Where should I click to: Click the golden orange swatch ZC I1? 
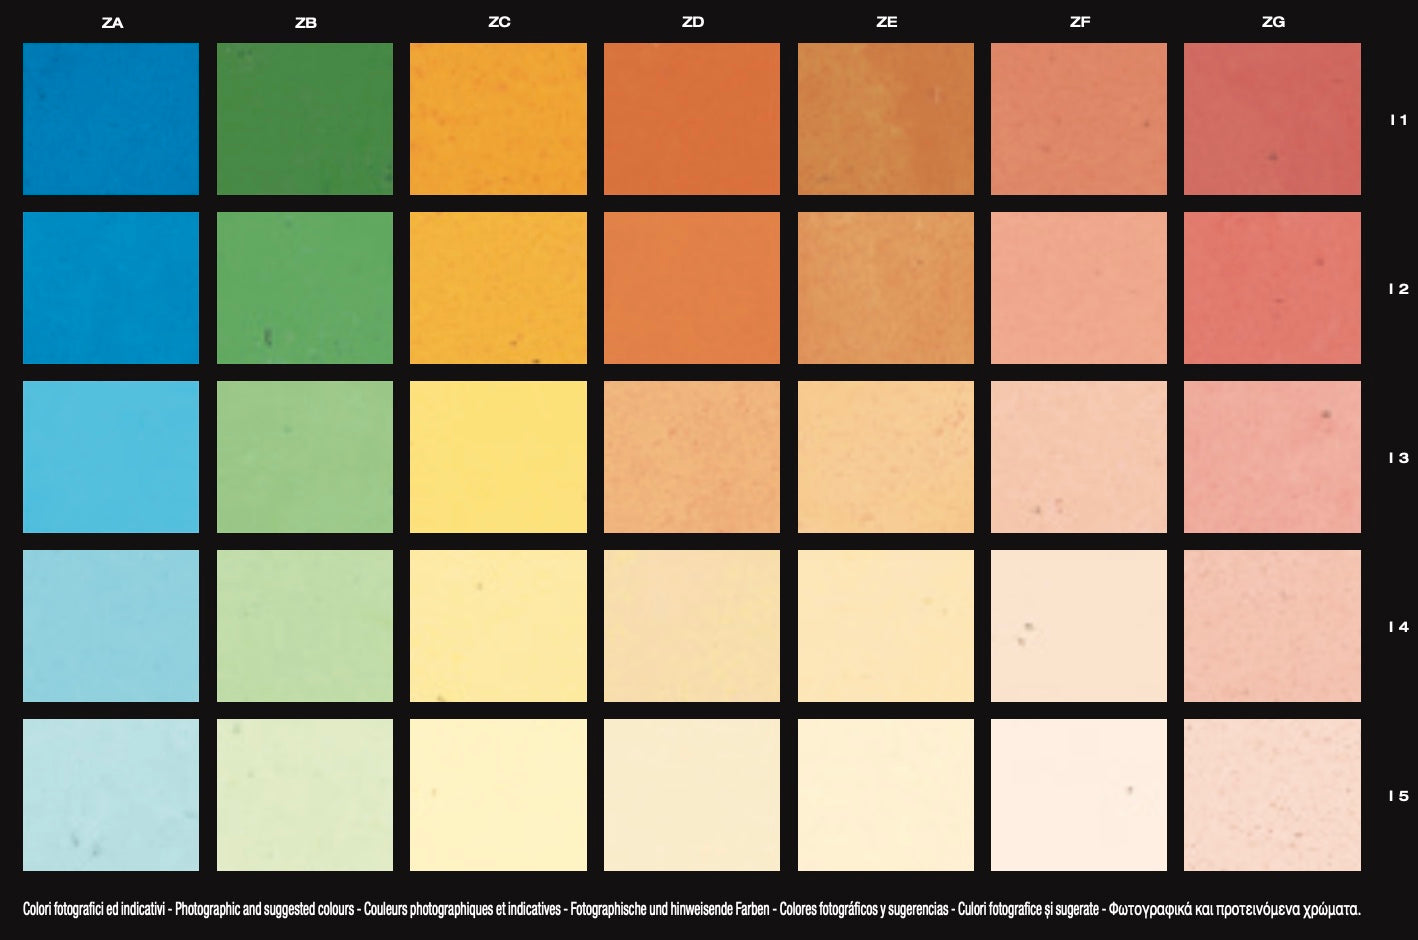coord(498,119)
